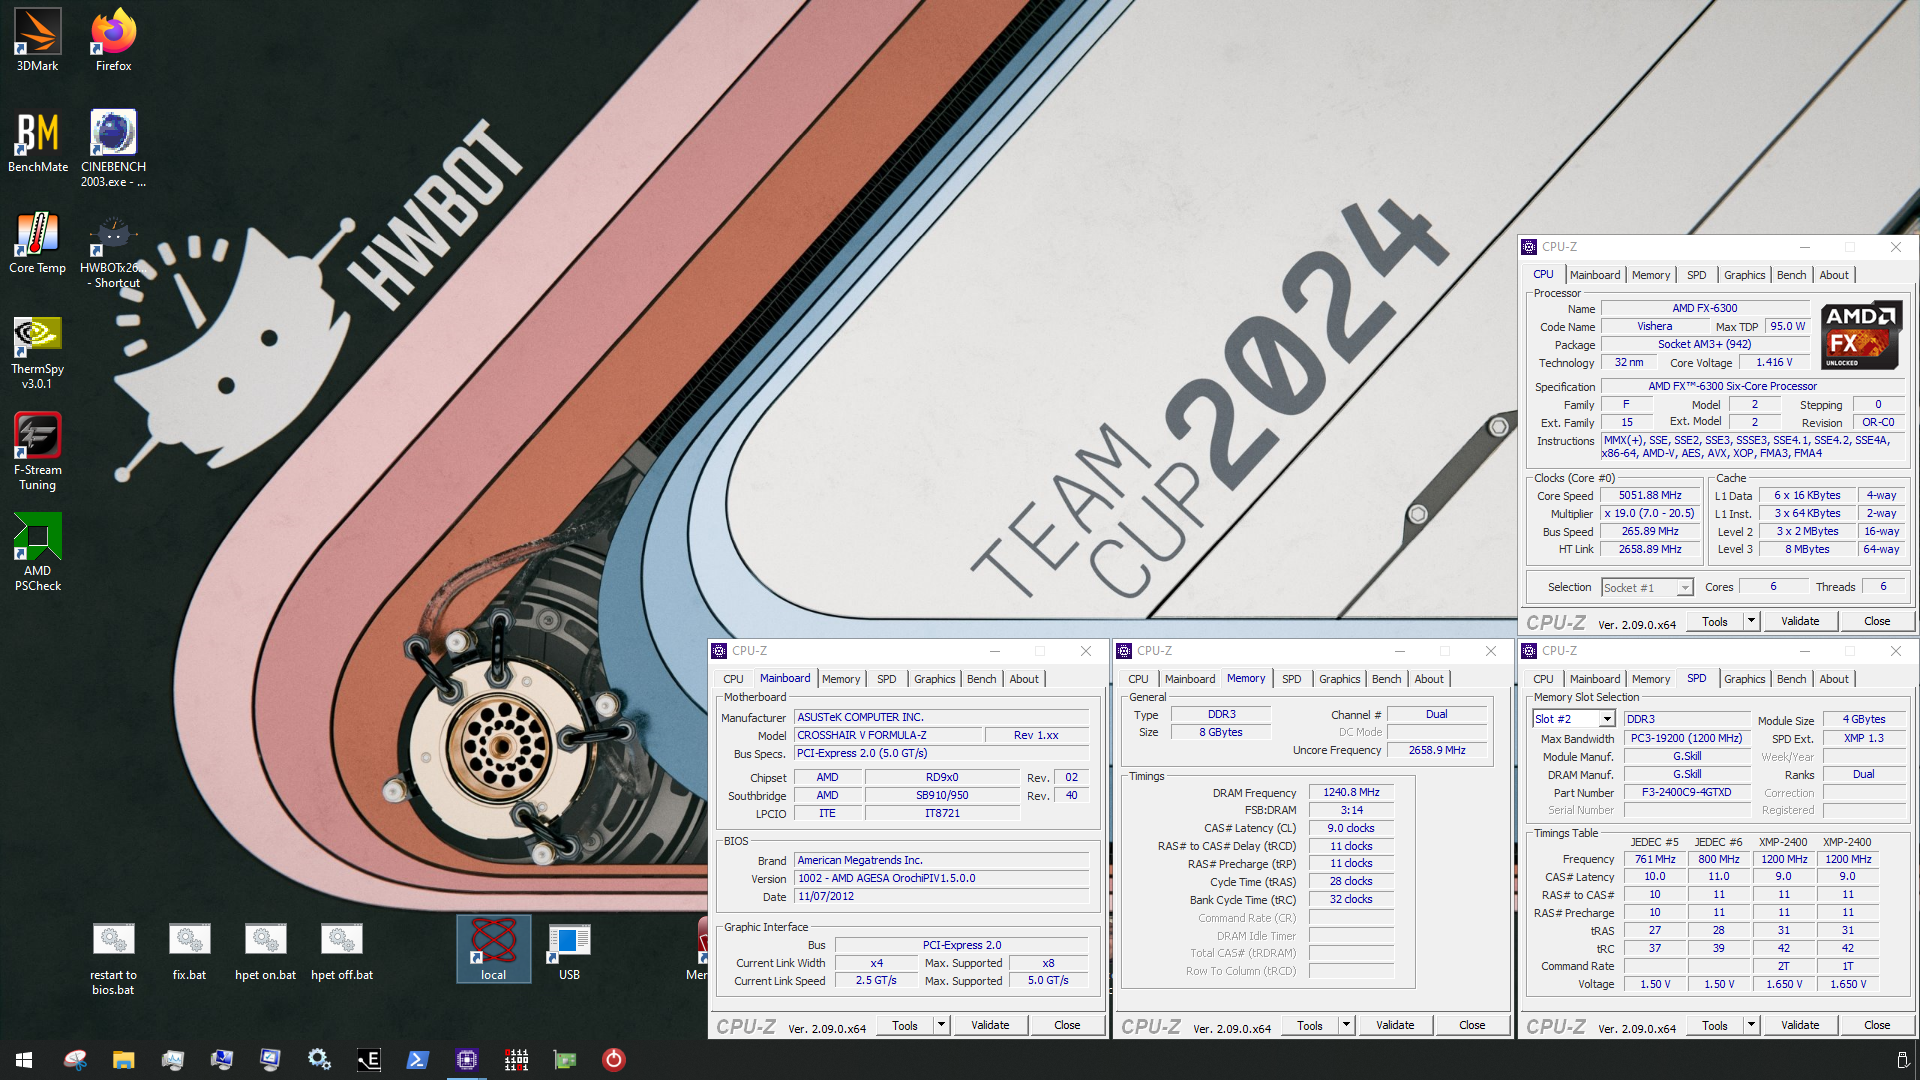Expand Tools arrow in CPU tab window

pyautogui.click(x=1751, y=621)
